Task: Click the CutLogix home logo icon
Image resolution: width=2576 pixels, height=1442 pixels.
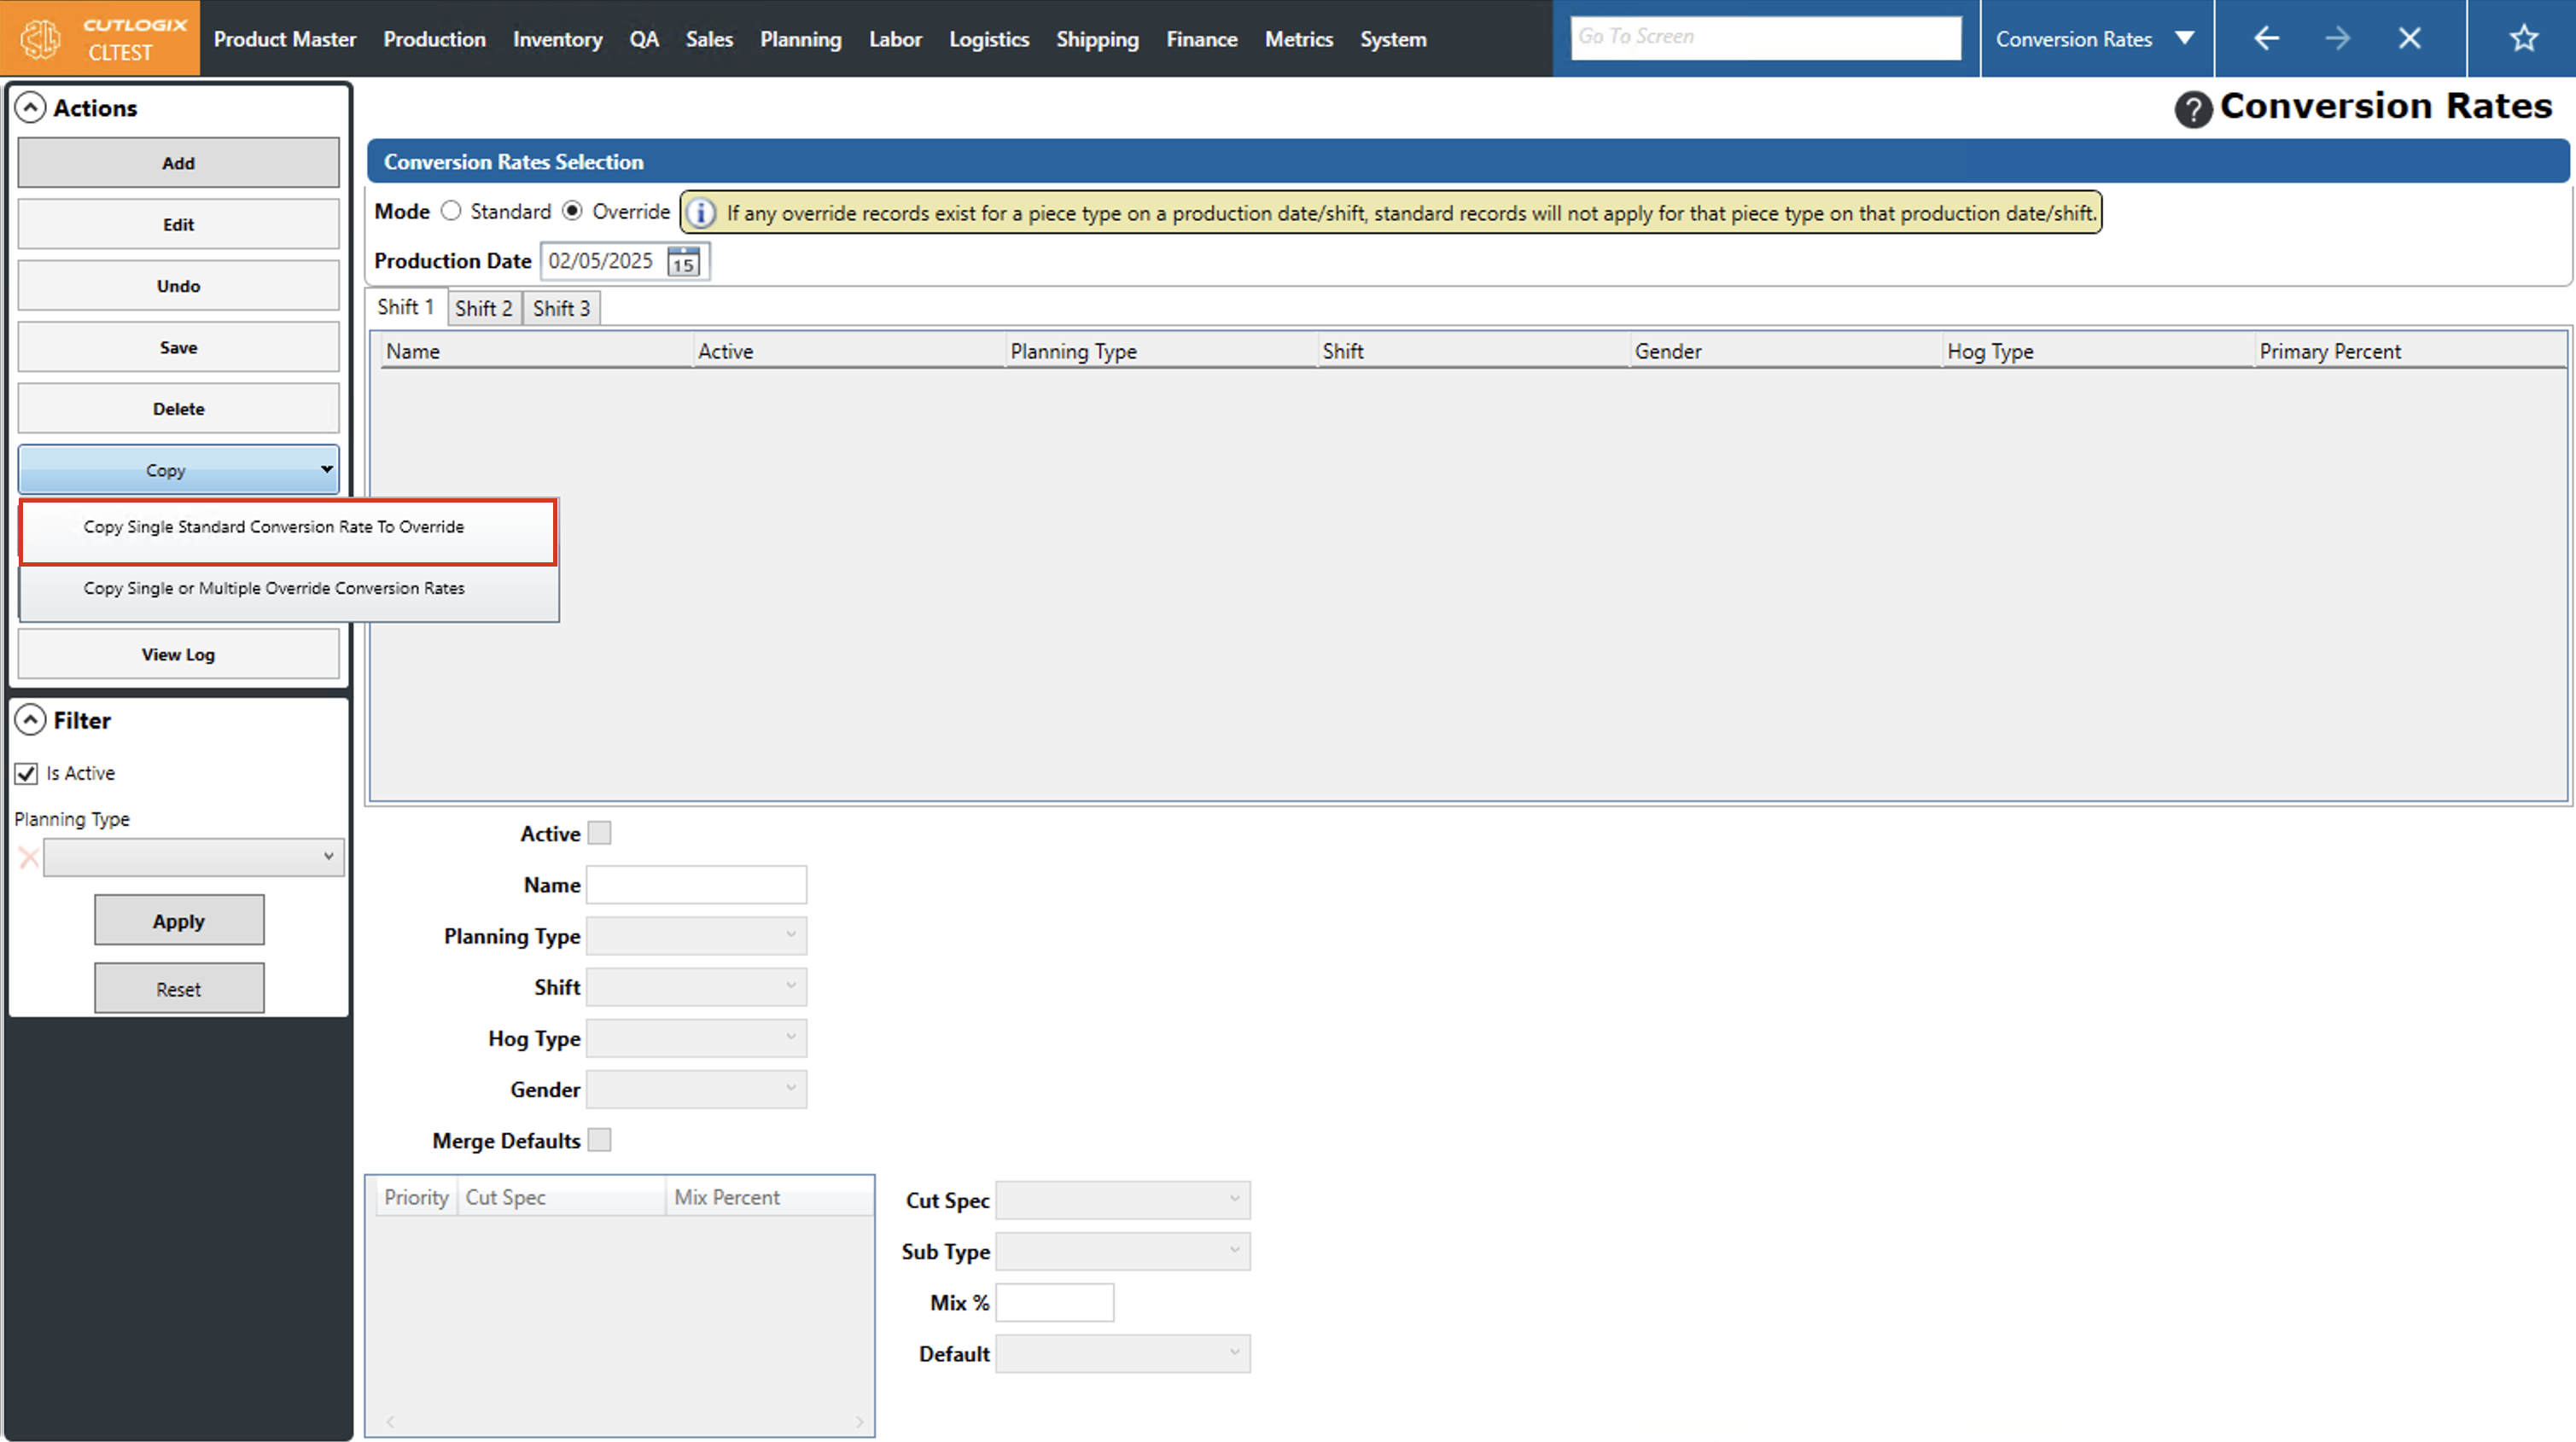Action: [42, 38]
